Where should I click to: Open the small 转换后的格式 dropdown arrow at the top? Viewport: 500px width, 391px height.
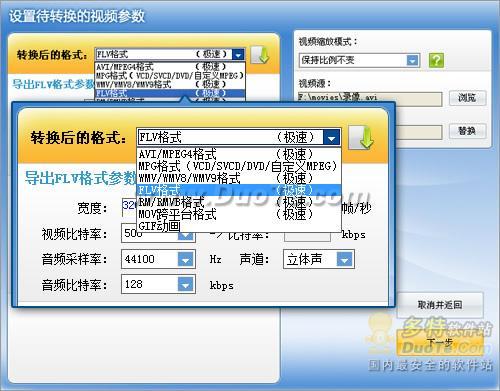238,55
